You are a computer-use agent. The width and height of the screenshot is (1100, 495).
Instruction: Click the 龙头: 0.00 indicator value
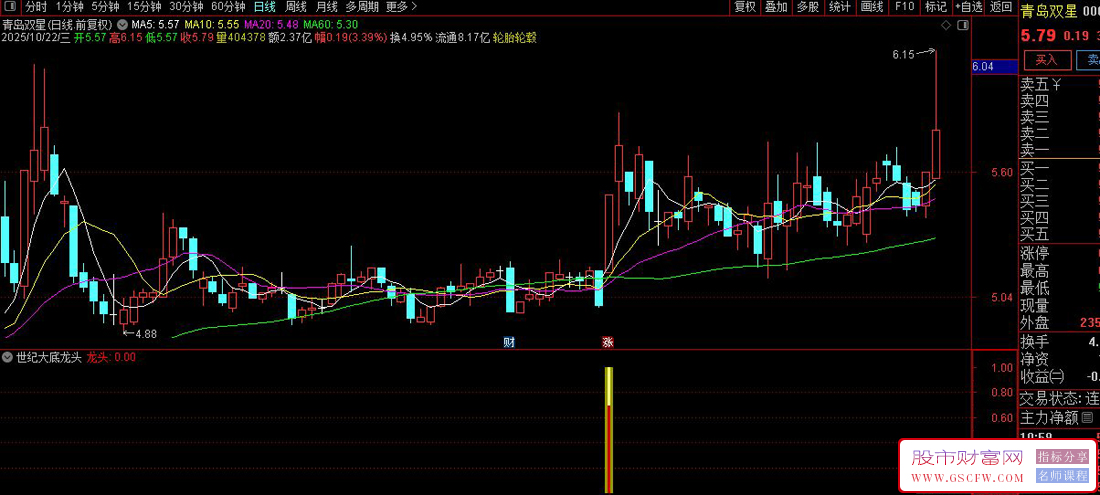click(111, 357)
